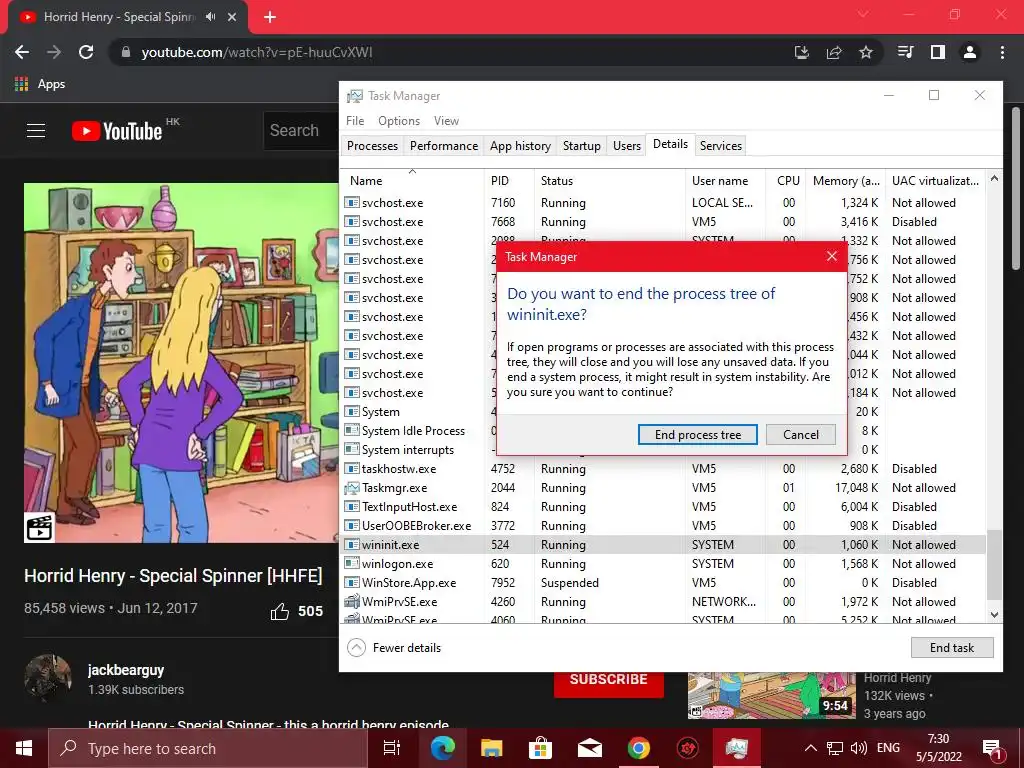Select UserOOBEBroker.exe process
Image resolution: width=1024 pixels, height=768 pixels.
coord(664,526)
